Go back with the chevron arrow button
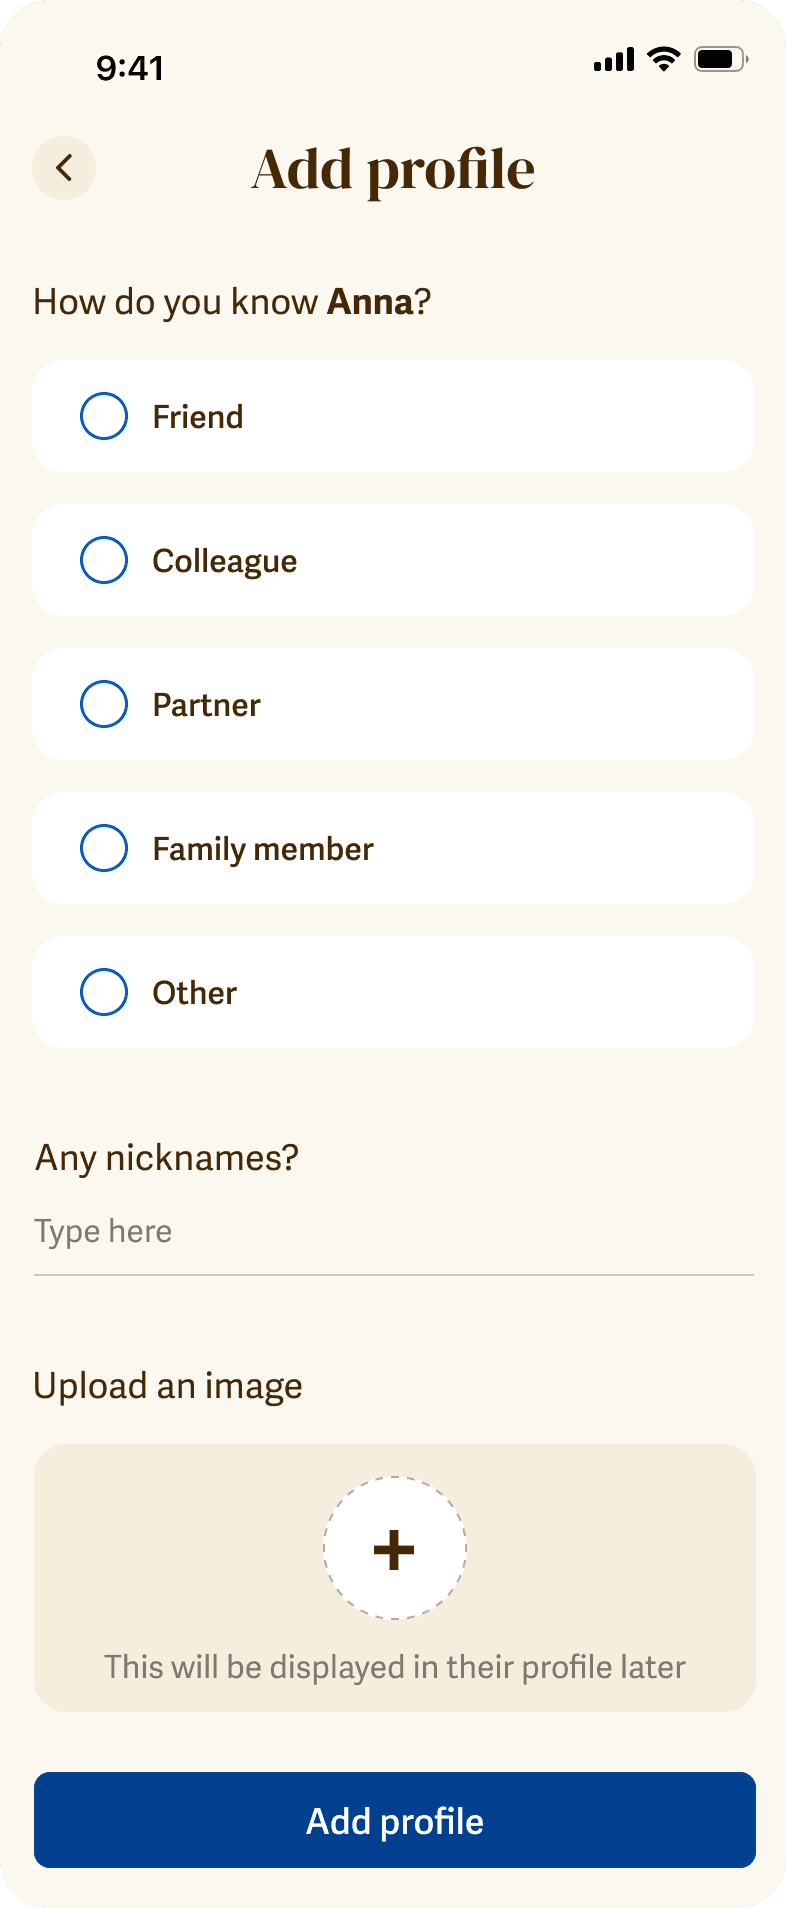786x1908 pixels. pyautogui.click(x=64, y=168)
